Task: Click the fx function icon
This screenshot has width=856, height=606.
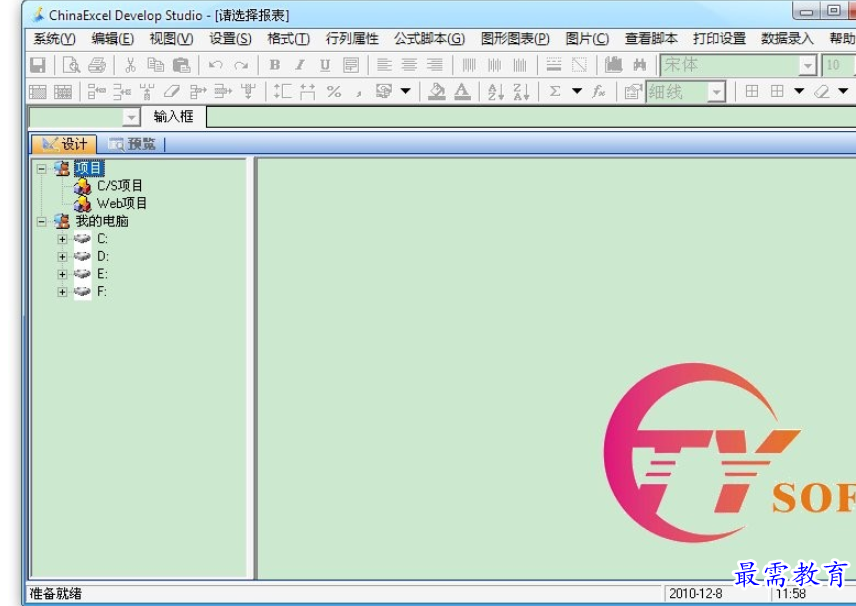Action: point(599,91)
